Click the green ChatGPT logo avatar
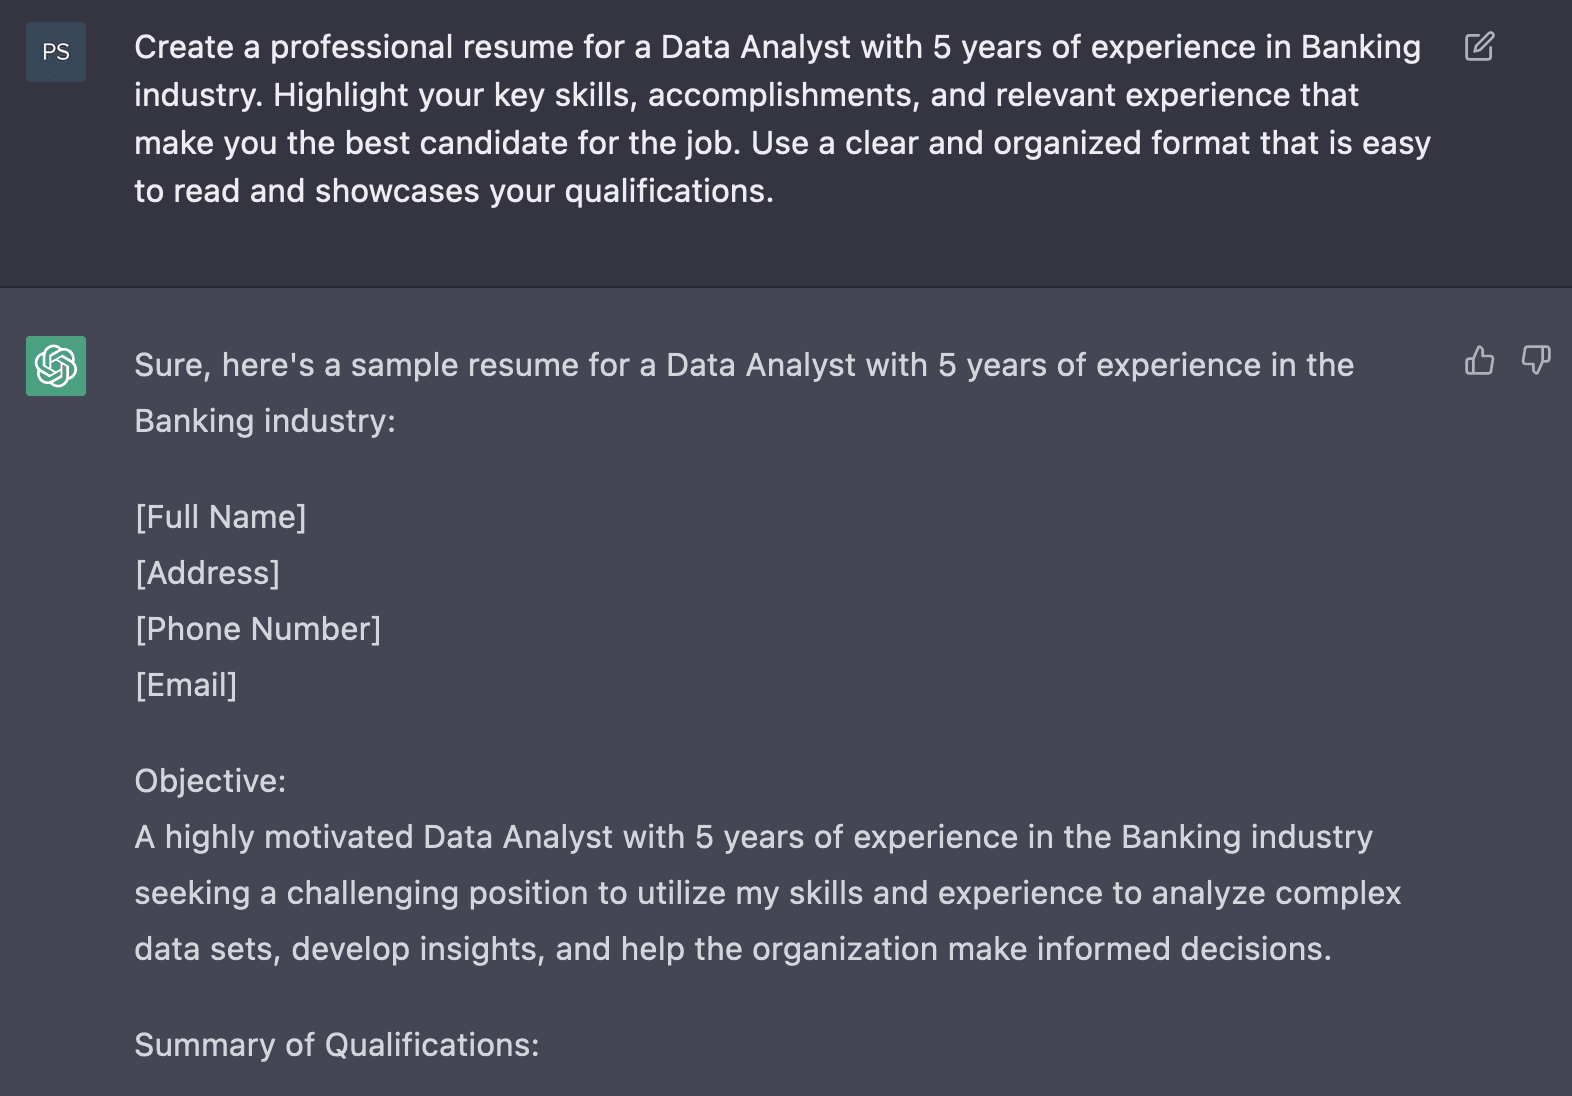The image size is (1572, 1096). [x=56, y=366]
